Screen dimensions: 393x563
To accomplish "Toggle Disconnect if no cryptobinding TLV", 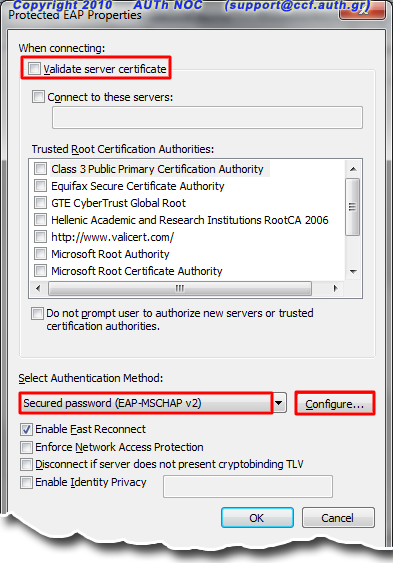I will click(26, 464).
